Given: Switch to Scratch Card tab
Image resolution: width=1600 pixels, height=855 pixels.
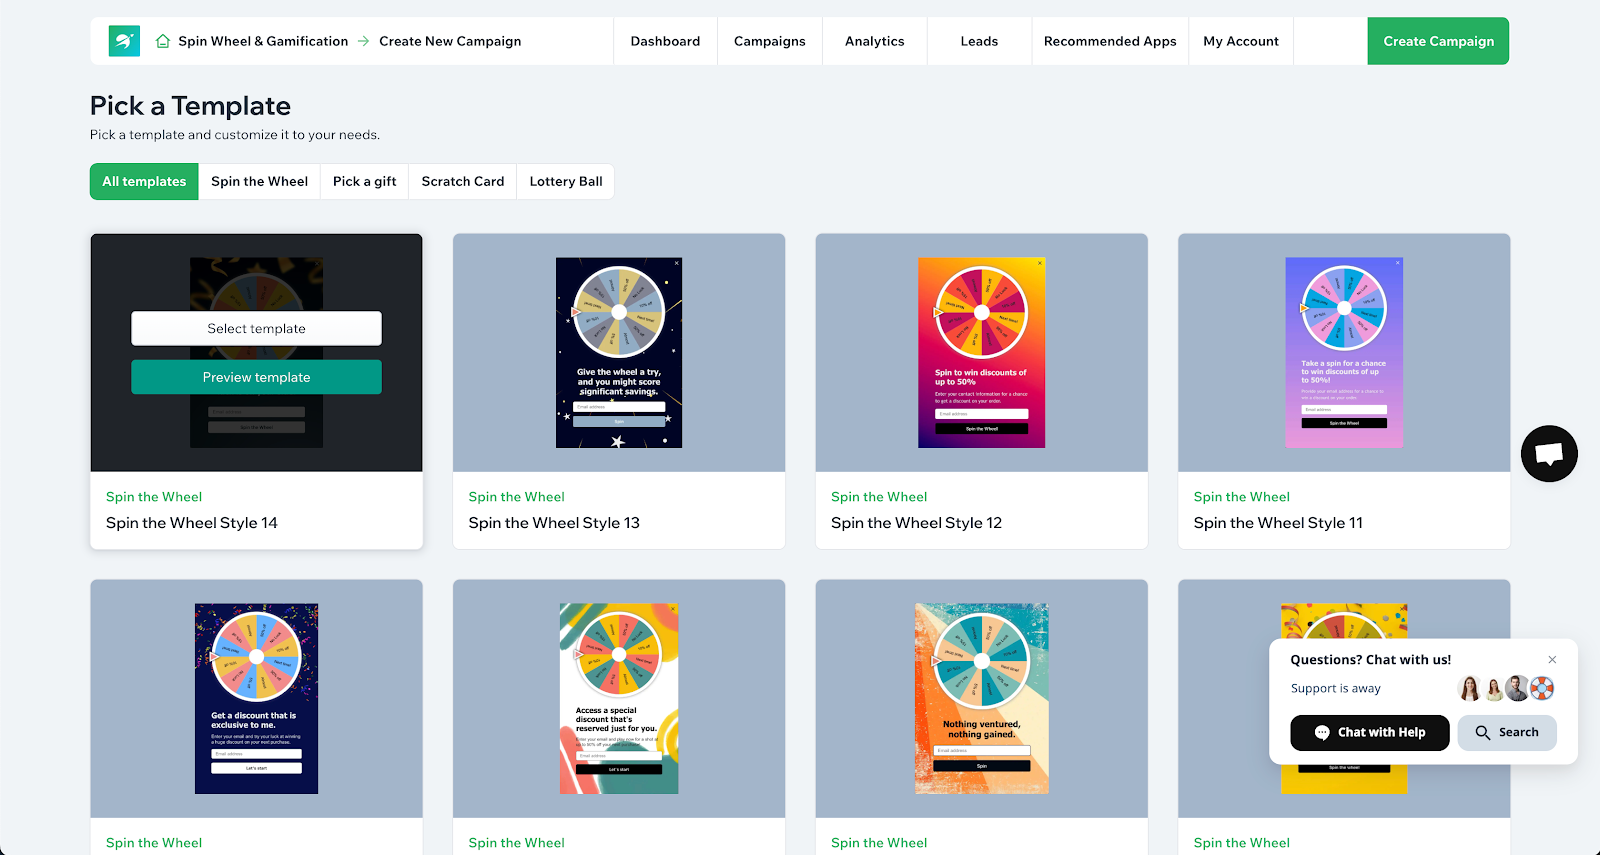Looking at the screenshot, I should pyautogui.click(x=462, y=181).
